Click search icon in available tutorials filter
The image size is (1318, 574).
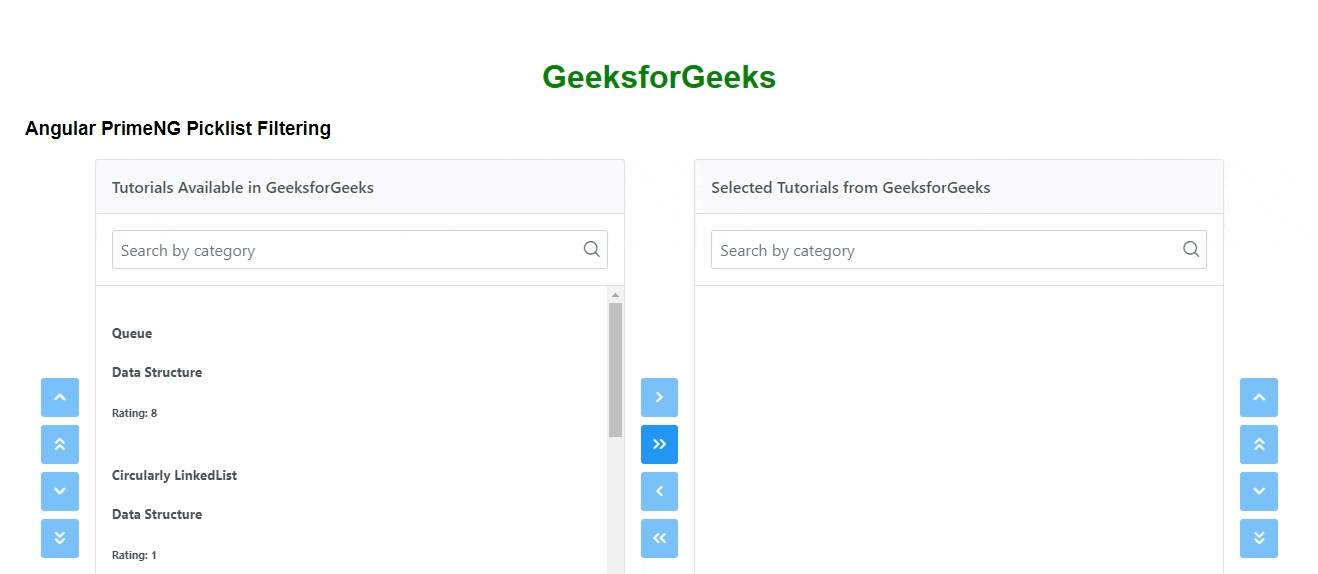(x=592, y=250)
